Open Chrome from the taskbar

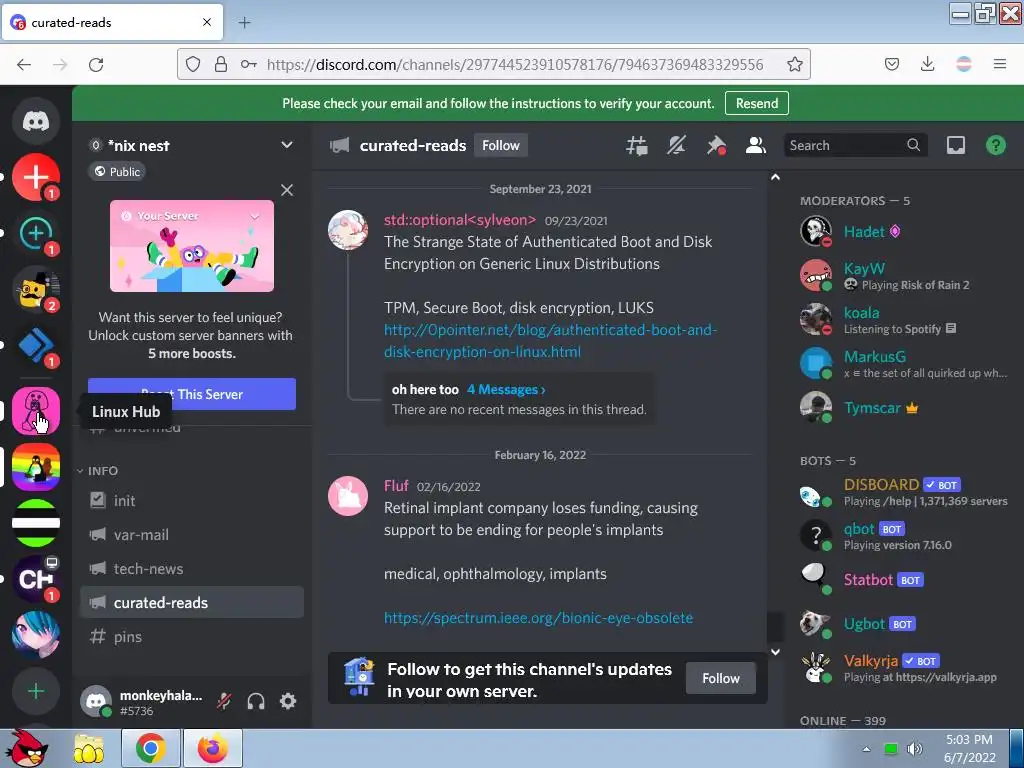150,748
